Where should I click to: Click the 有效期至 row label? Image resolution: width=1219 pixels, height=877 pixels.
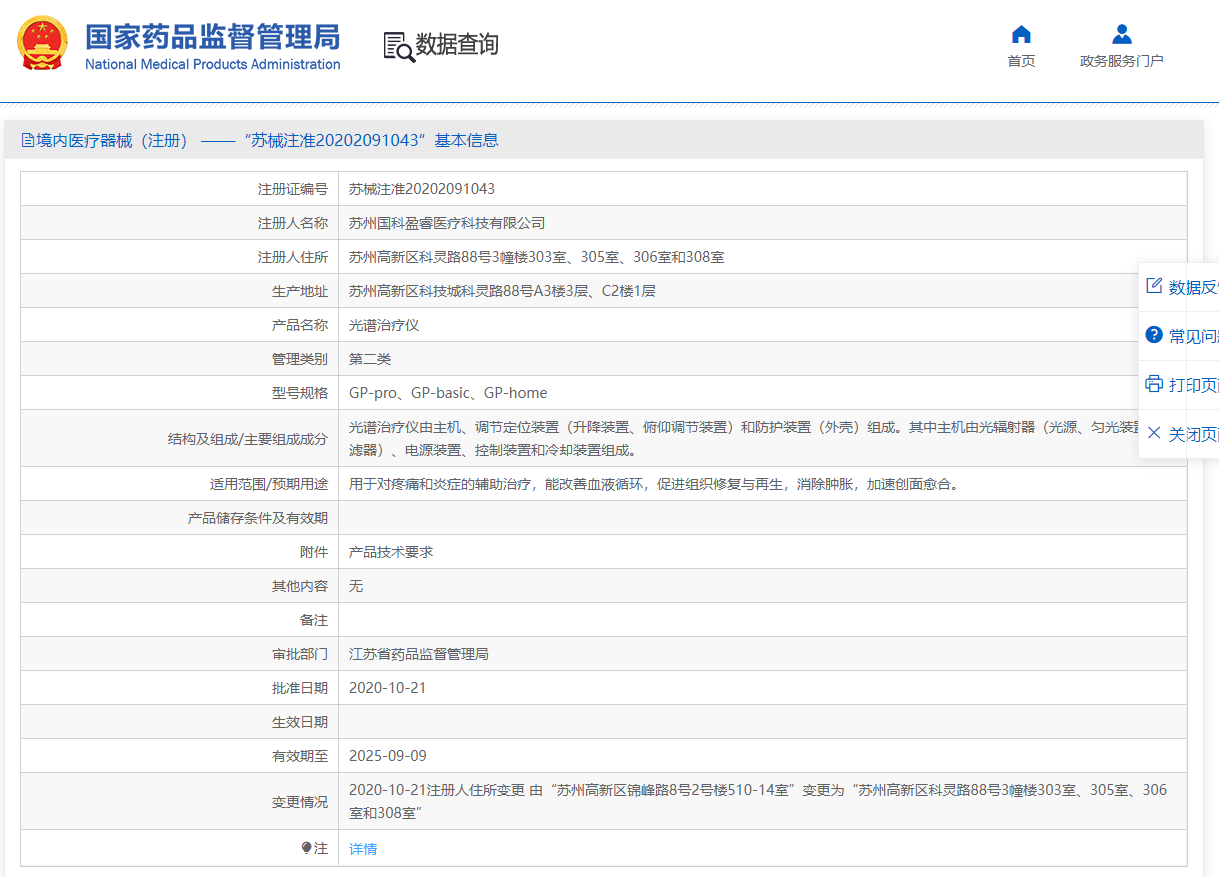point(299,756)
